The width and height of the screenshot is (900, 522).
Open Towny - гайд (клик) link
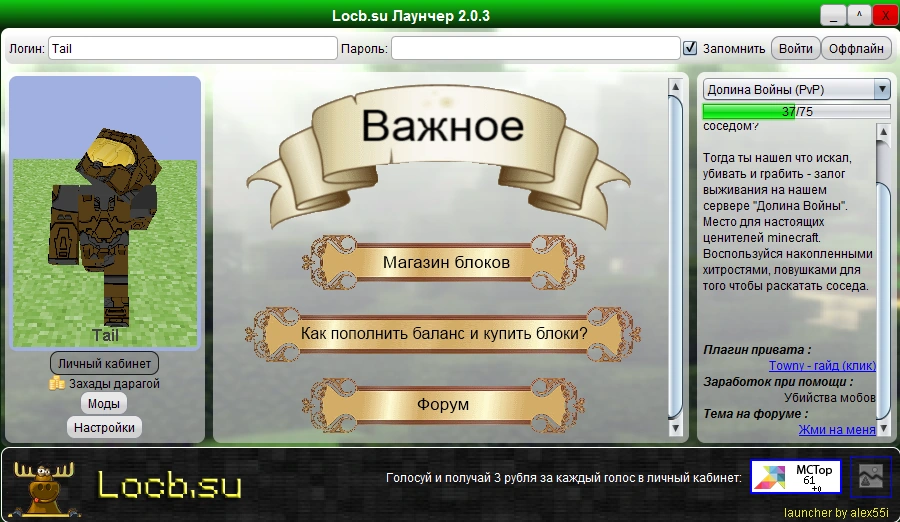822,366
